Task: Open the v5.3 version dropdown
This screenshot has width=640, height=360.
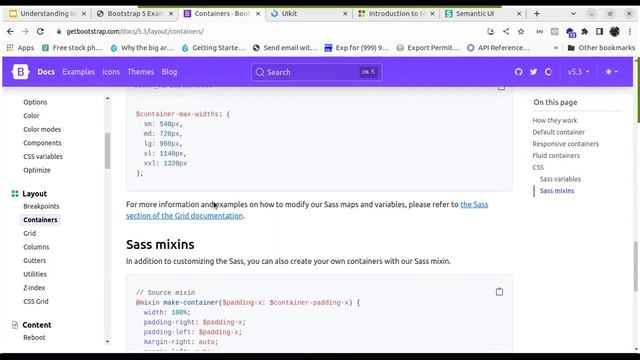Action: click(x=578, y=72)
